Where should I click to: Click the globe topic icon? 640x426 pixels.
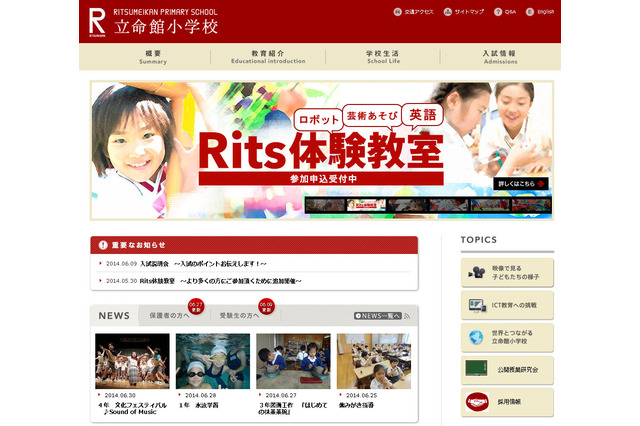[476, 337]
